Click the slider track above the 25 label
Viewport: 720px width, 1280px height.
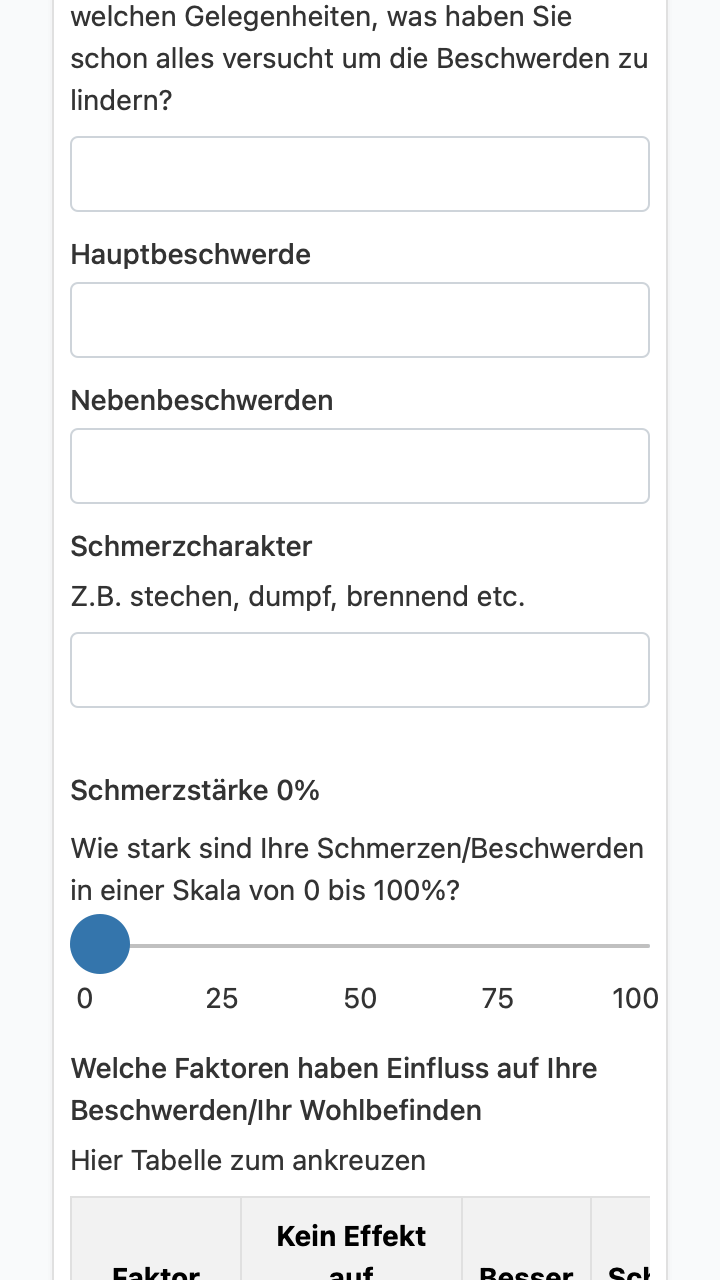[x=222, y=945]
